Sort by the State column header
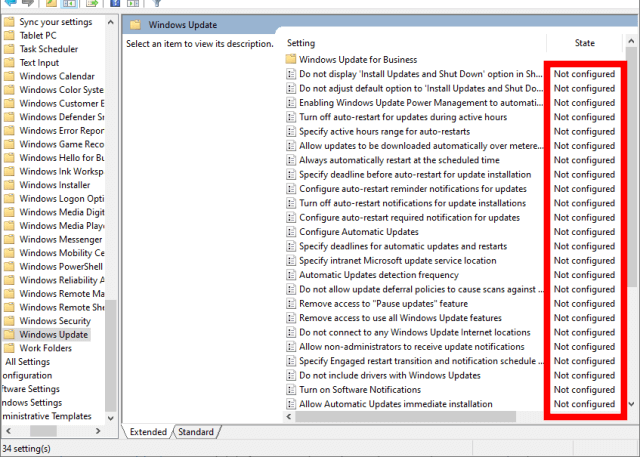 point(584,43)
